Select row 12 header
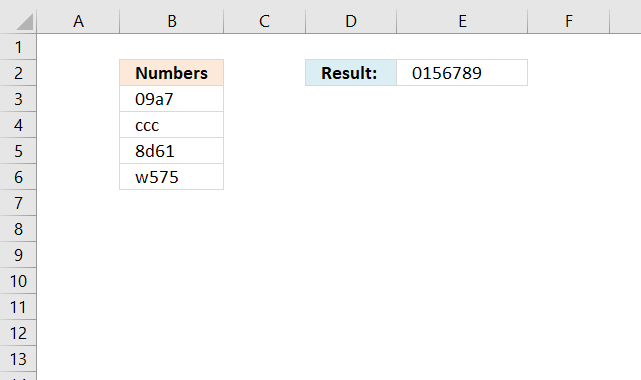The height and width of the screenshot is (380, 641). pos(18,333)
